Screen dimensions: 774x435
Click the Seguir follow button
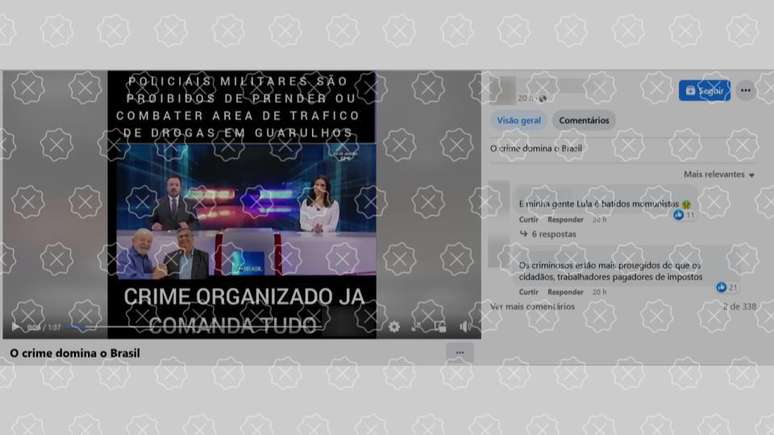click(704, 91)
